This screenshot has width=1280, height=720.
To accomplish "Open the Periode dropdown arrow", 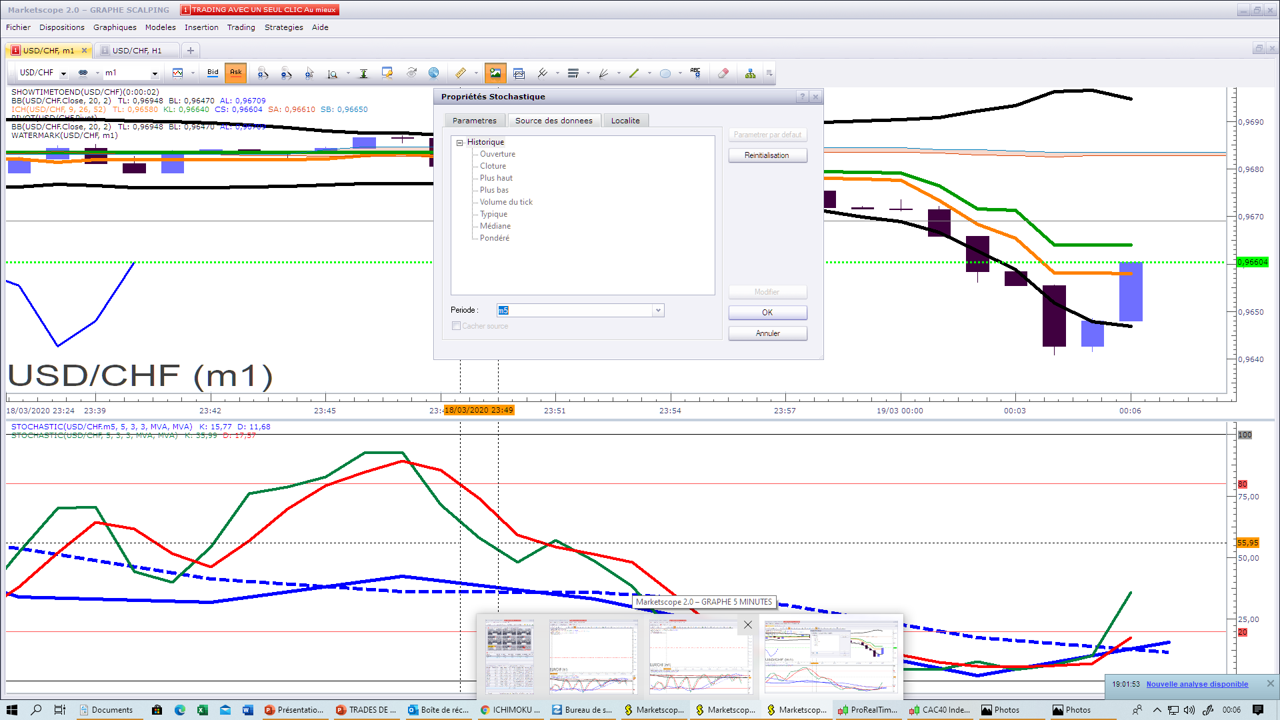I will [658, 310].
